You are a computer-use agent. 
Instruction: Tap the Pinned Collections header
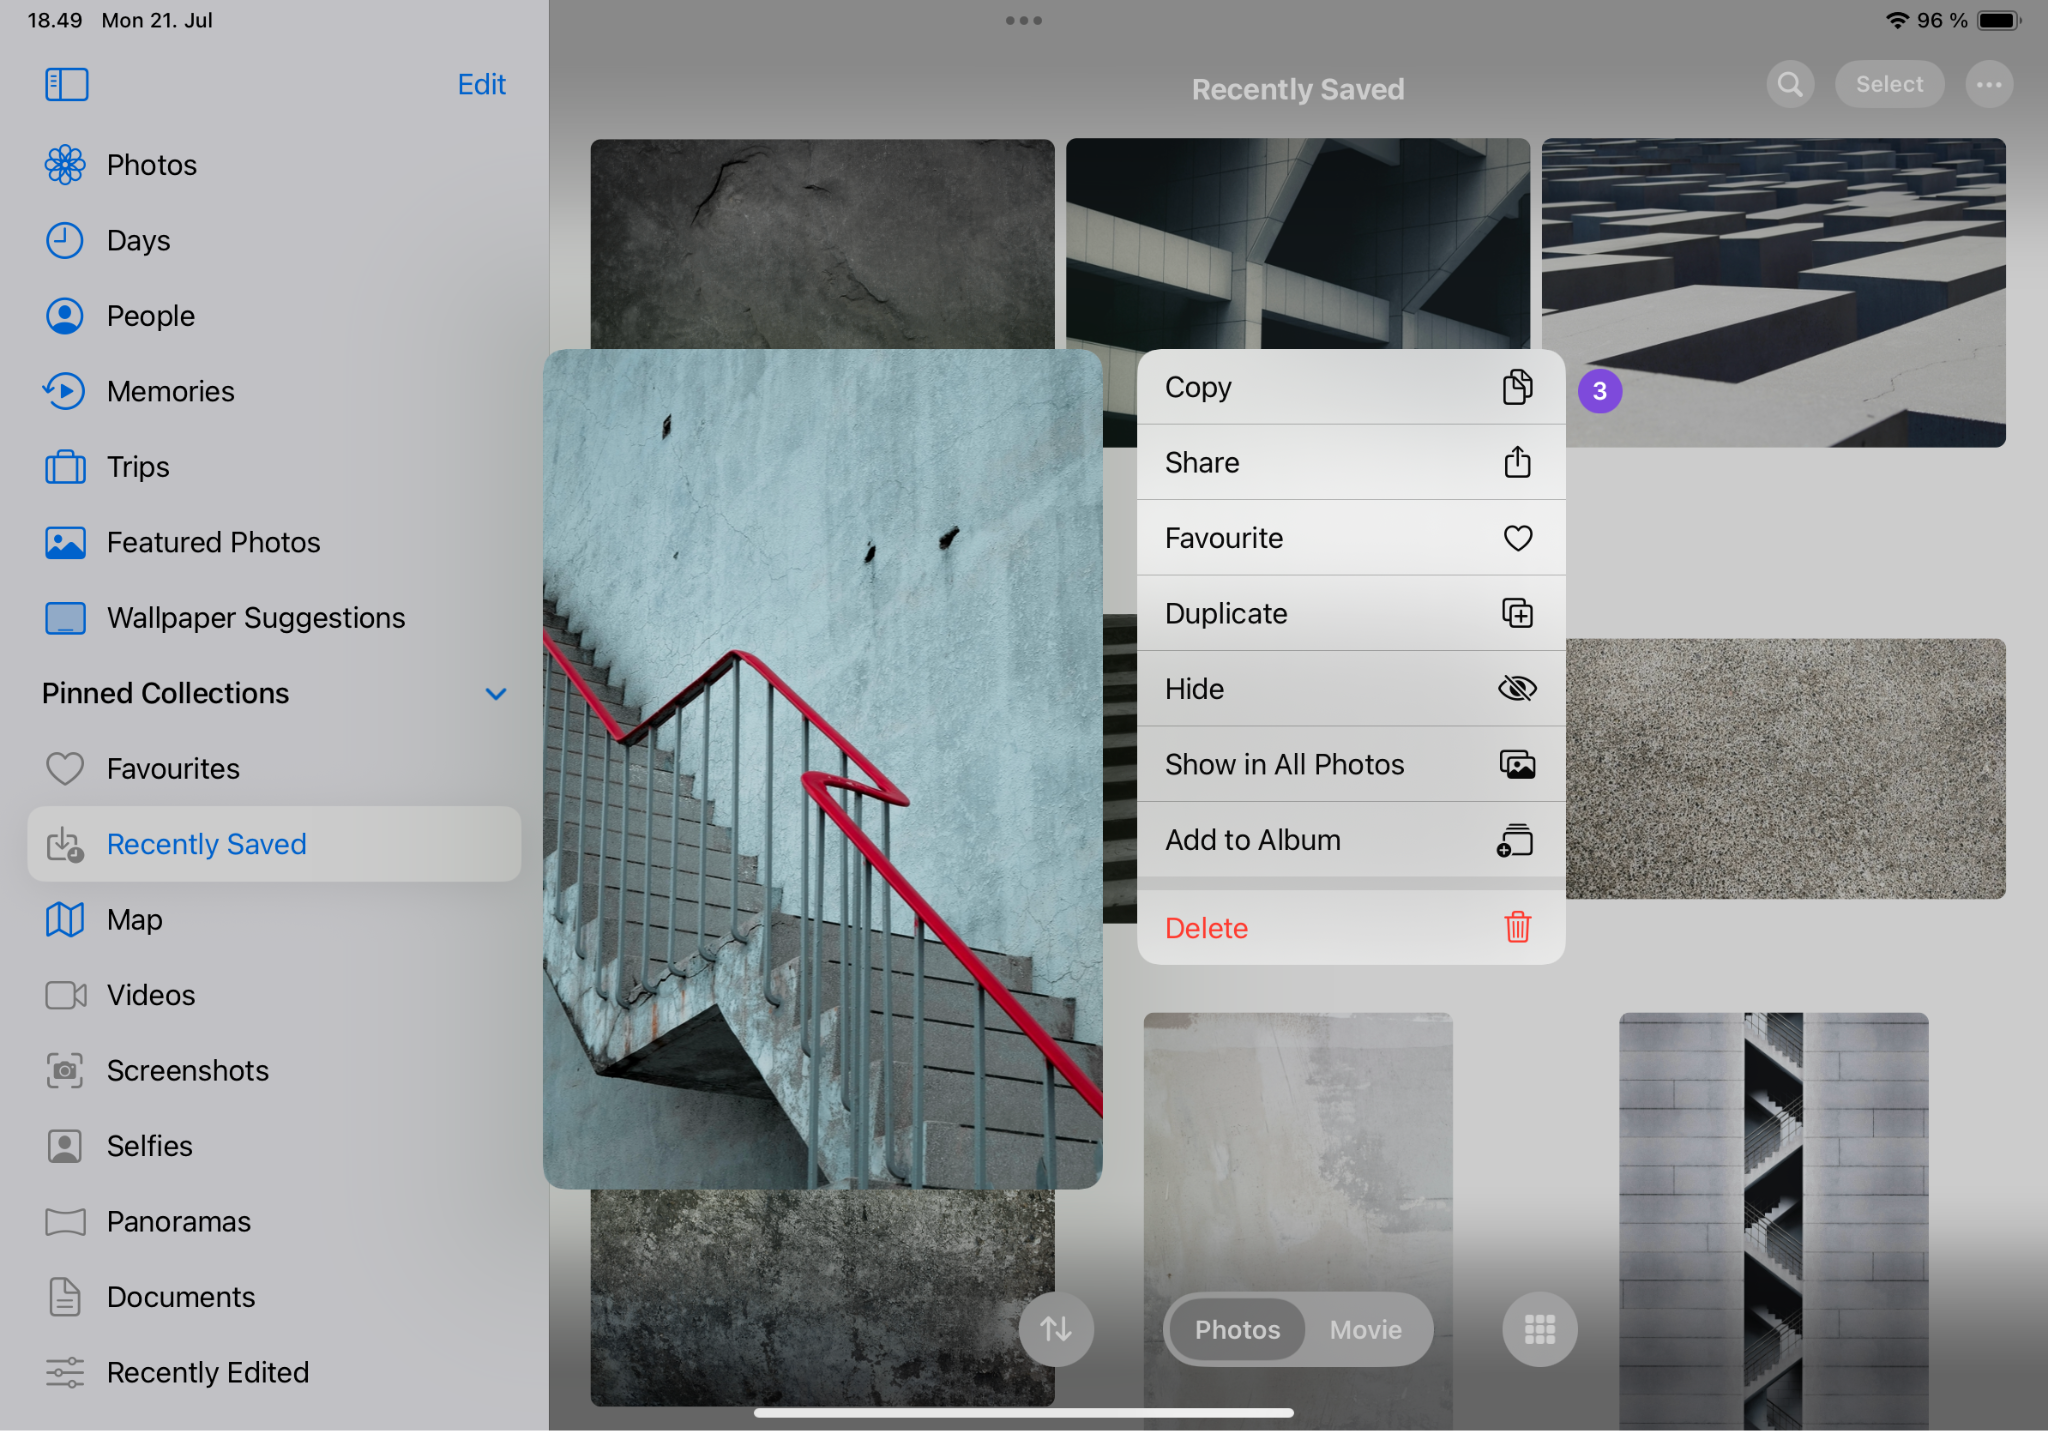[x=165, y=694]
